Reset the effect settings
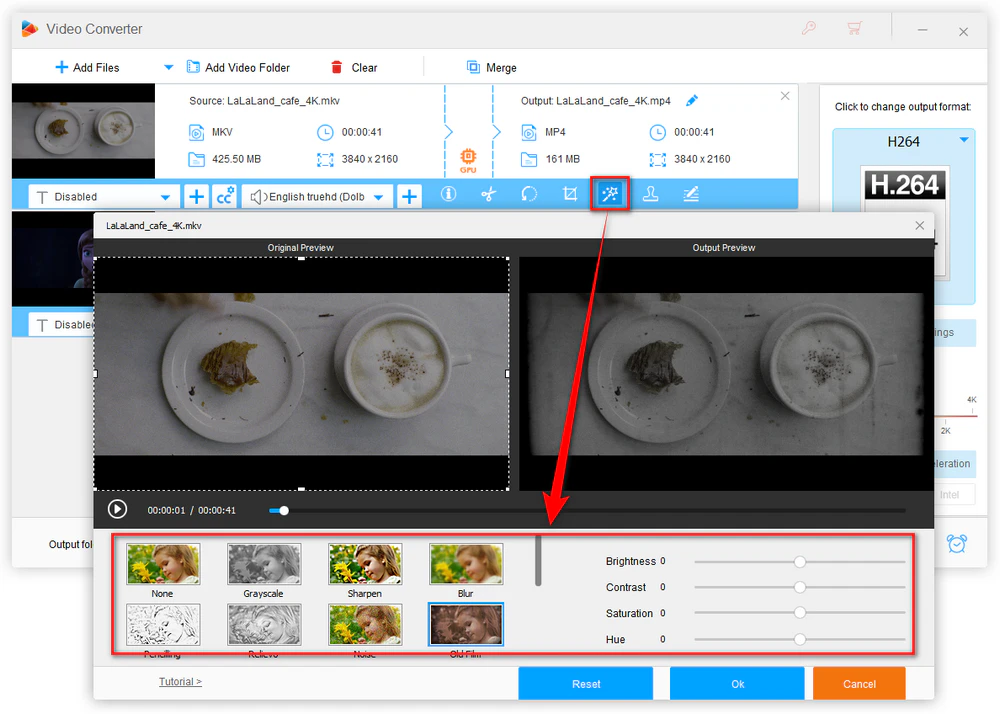 click(x=585, y=683)
